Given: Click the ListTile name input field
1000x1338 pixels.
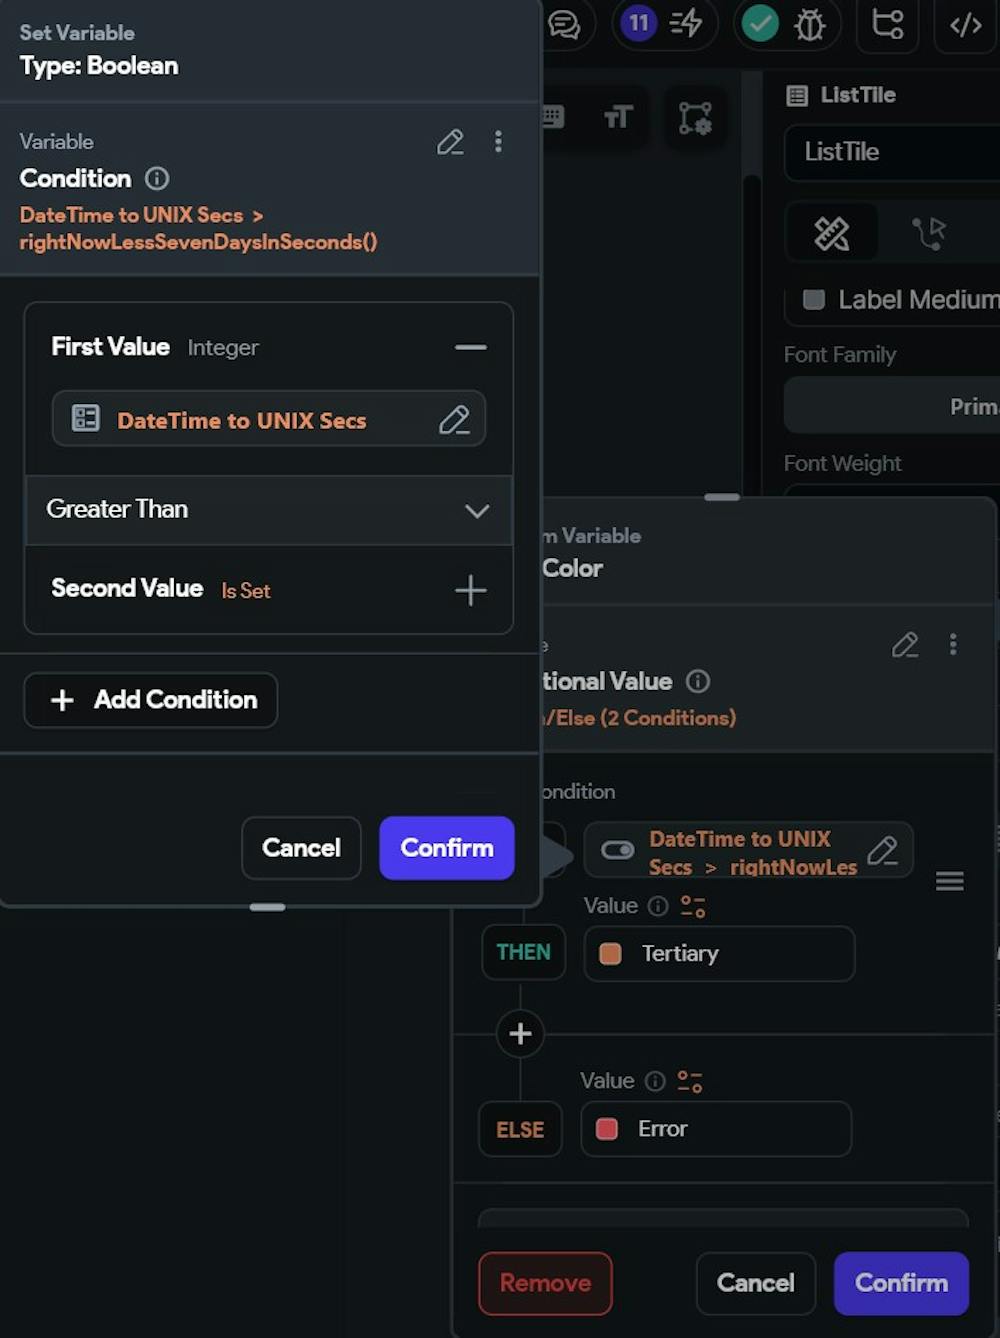Looking at the screenshot, I should (890, 152).
